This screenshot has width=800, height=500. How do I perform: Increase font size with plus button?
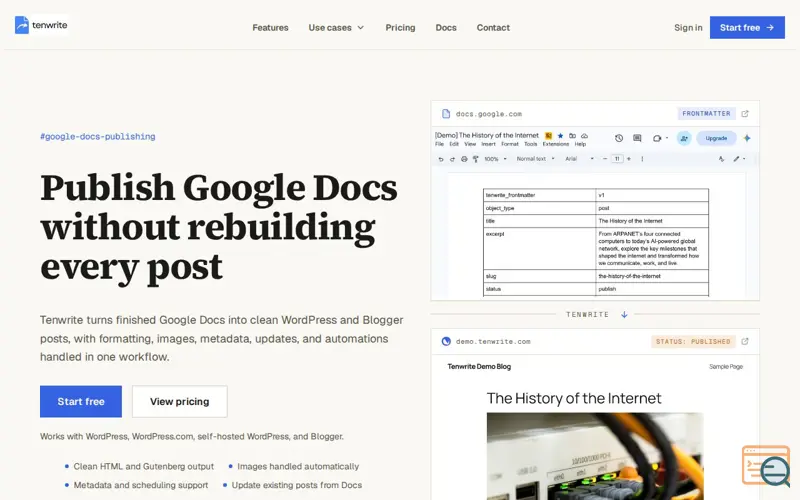(629, 159)
